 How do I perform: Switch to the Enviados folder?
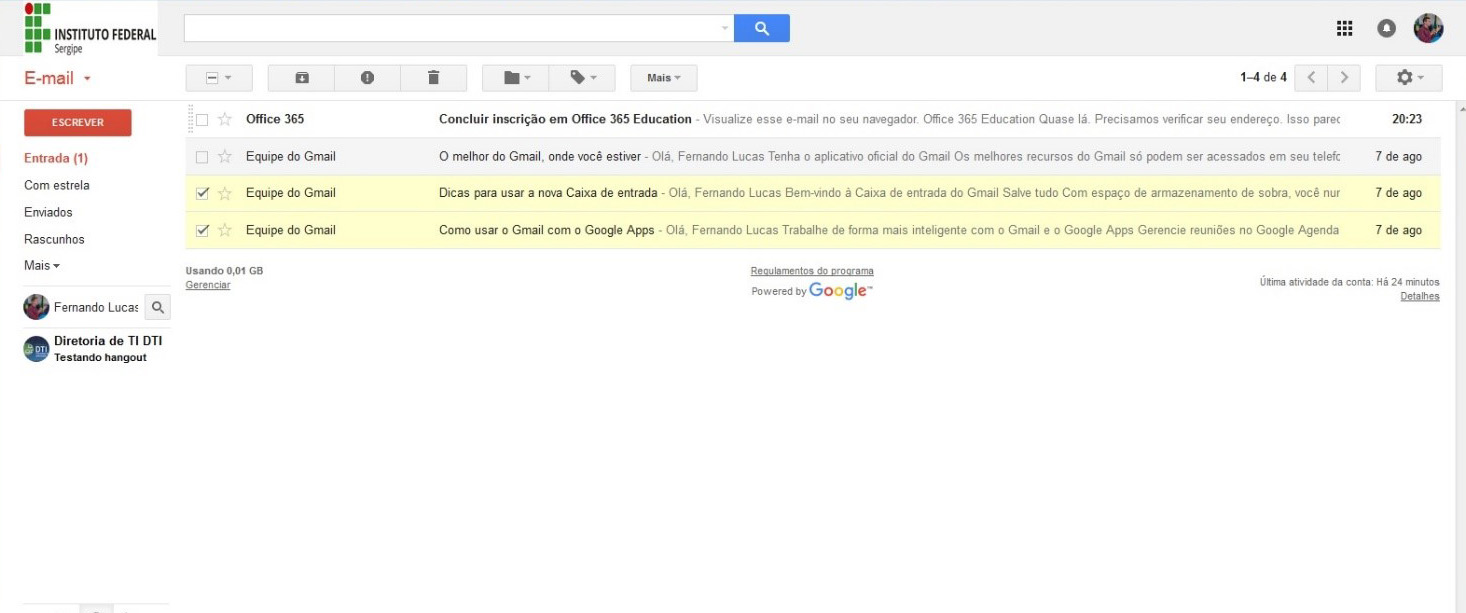pyautogui.click(x=46, y=212)
